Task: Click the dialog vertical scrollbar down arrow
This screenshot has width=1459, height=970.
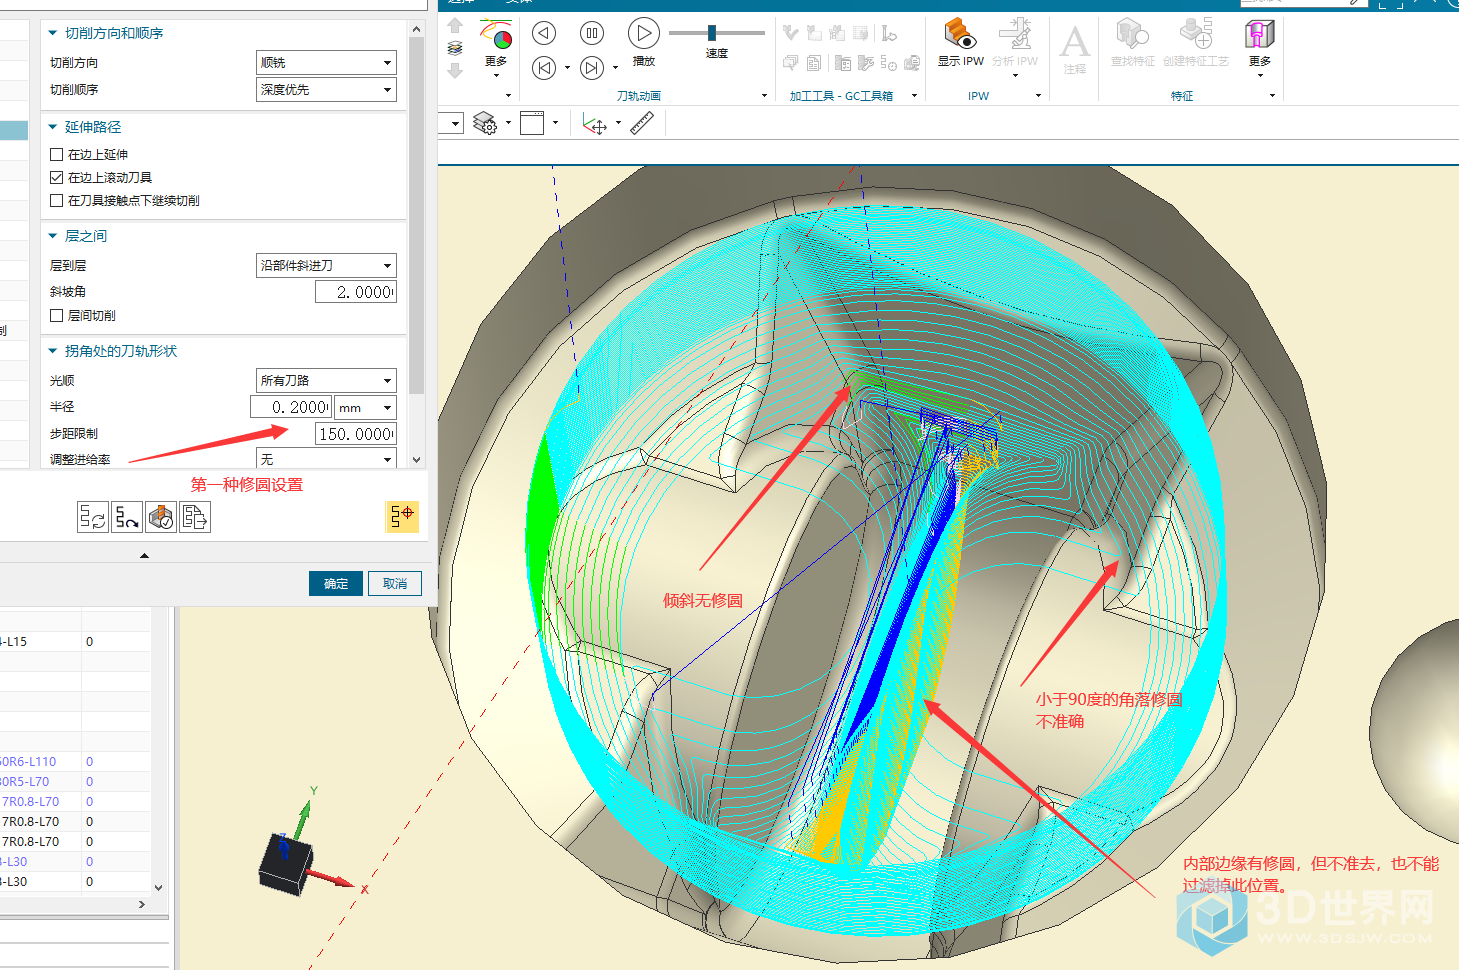Action: tap(417, 460)
